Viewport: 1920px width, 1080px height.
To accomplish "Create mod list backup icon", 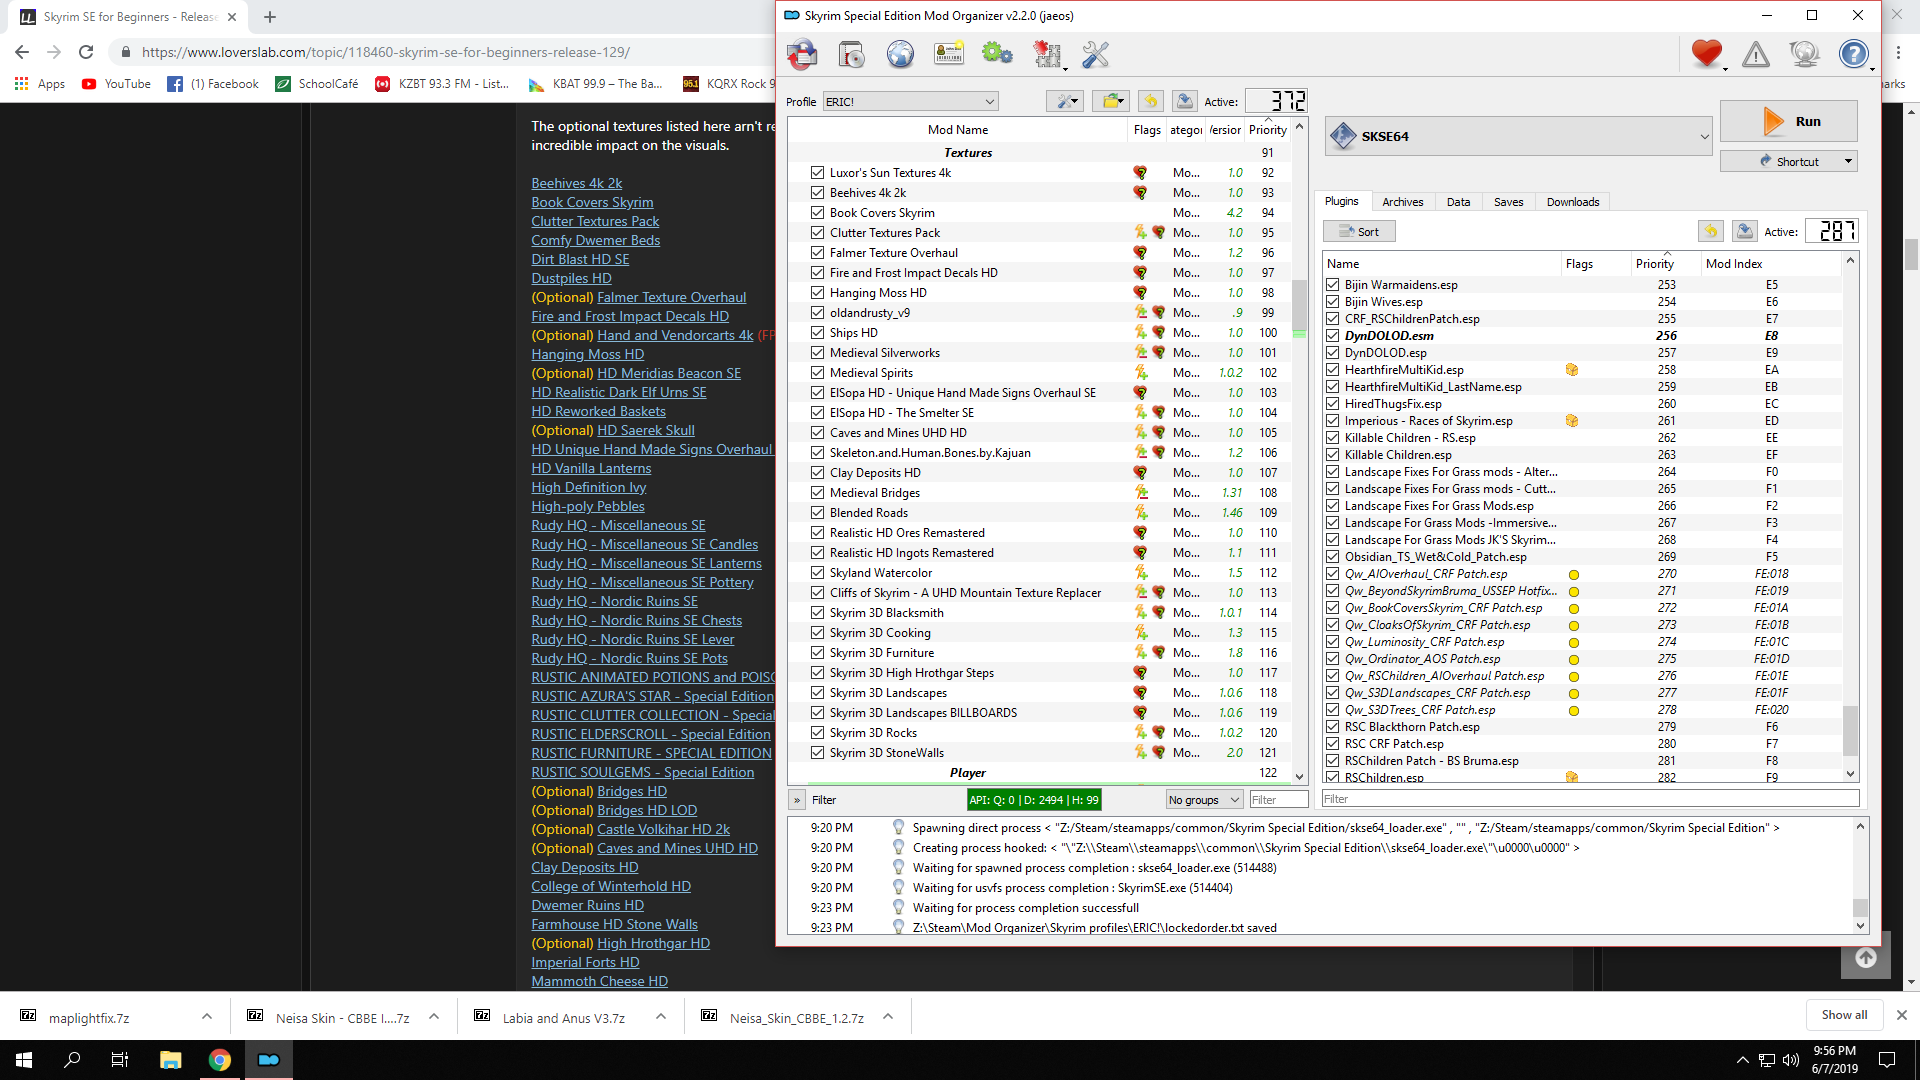I will [x=1185, y=101].
